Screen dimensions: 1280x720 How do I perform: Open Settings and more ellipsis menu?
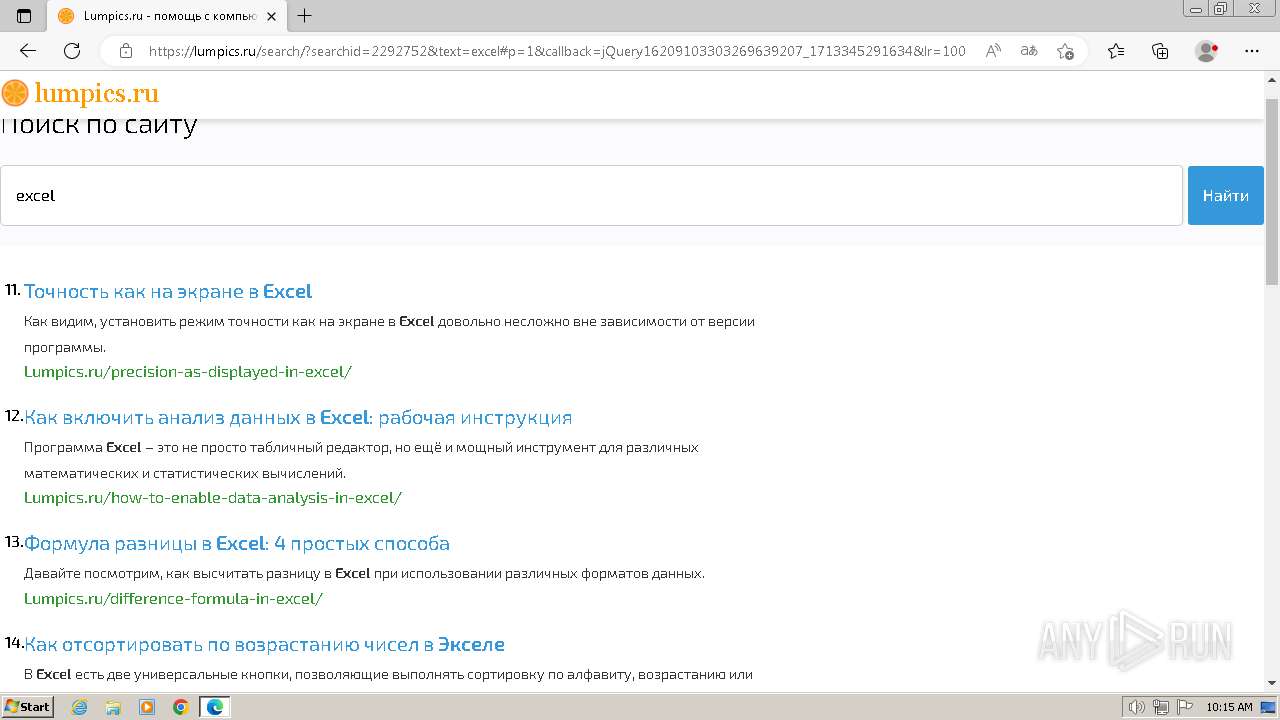(1252, 51)
